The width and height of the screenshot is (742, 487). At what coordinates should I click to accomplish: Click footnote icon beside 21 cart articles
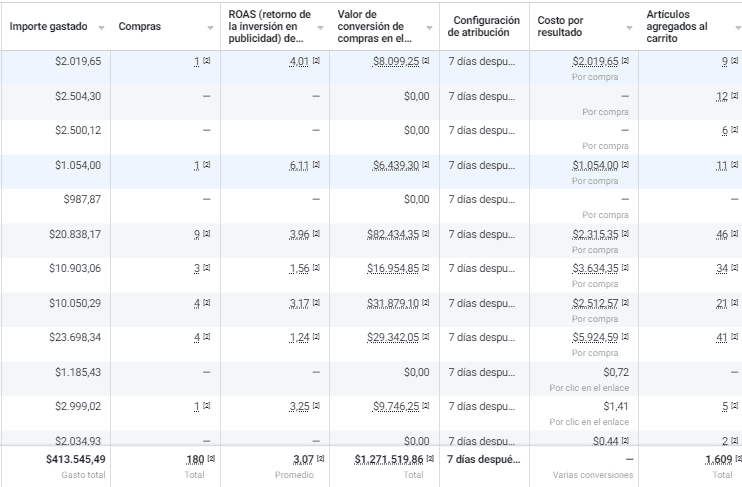pyautogui.click(x=734, y=303)
